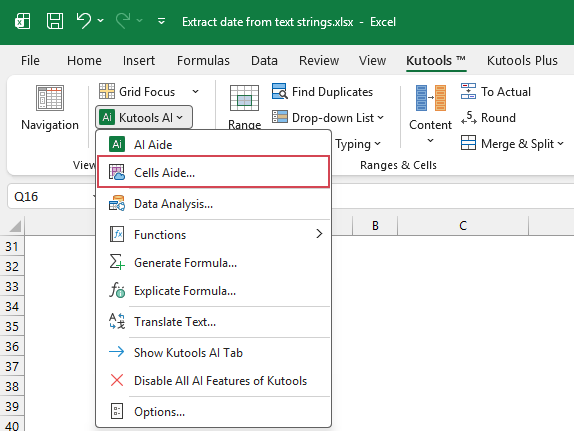The image size is (574, 431).
Task: Select row 37 header
Action: 12,367
